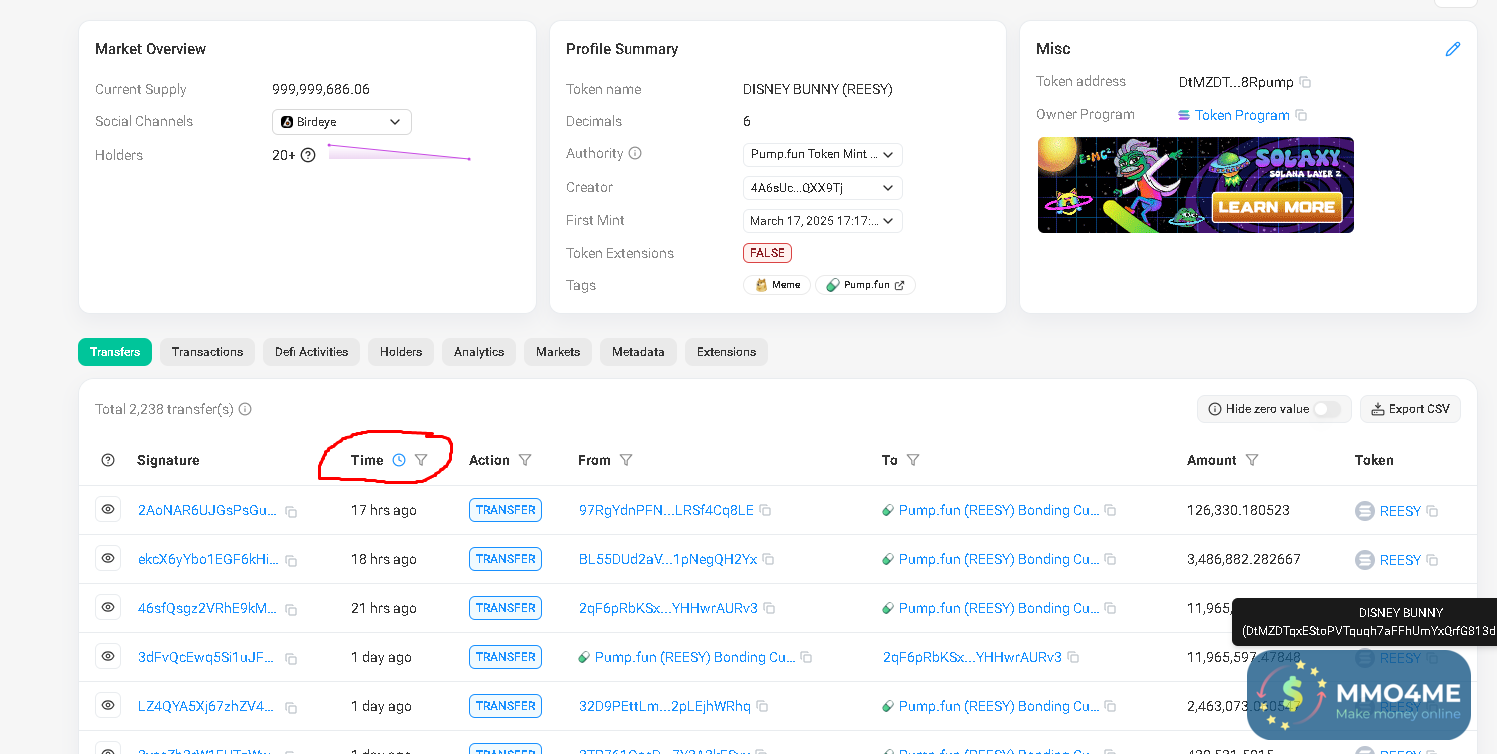Open the Action column filter icon
Viewport: 1497px width, 754px height.
tap(525, 460)
